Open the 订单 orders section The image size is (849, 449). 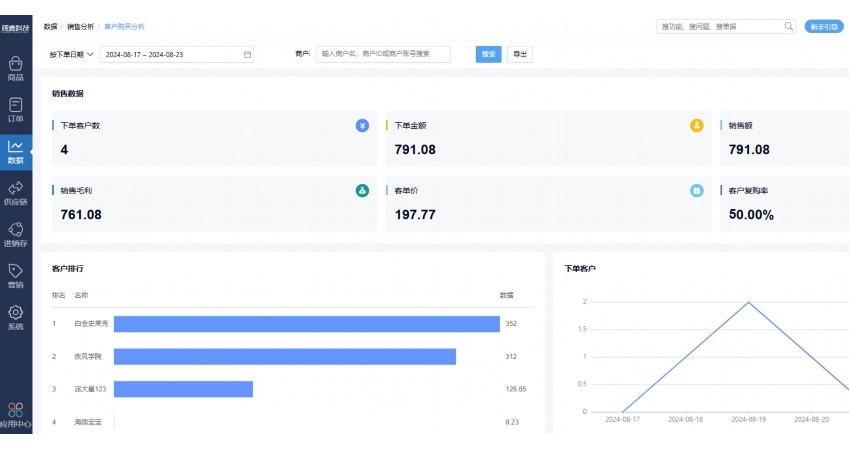[15, 109]
